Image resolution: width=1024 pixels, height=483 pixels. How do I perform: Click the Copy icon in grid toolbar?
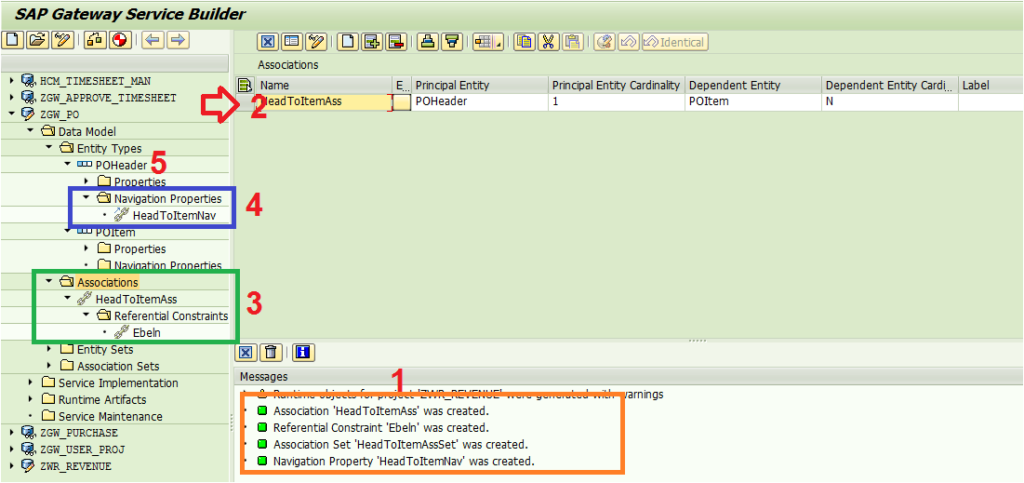524,42
